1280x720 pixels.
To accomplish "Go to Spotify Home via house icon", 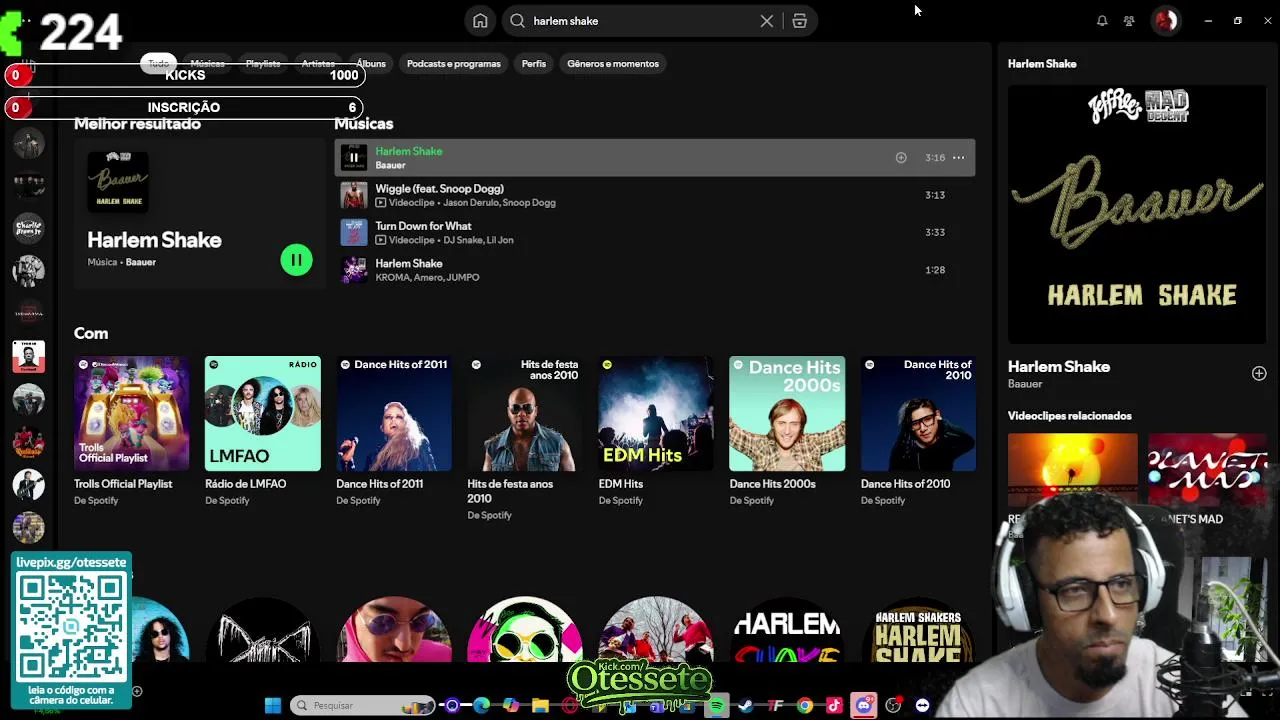I will [480, 21].
